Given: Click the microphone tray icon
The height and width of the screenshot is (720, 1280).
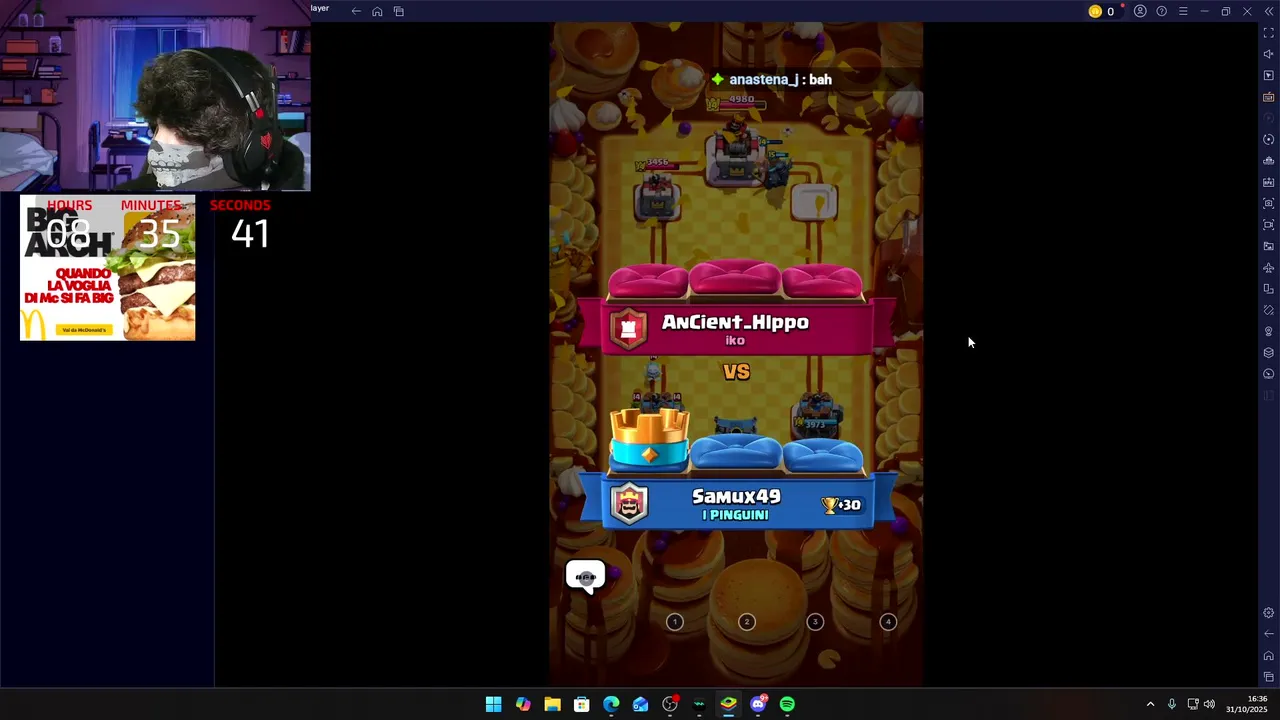Looking at the screenshot, I should tap(1171, 704).
